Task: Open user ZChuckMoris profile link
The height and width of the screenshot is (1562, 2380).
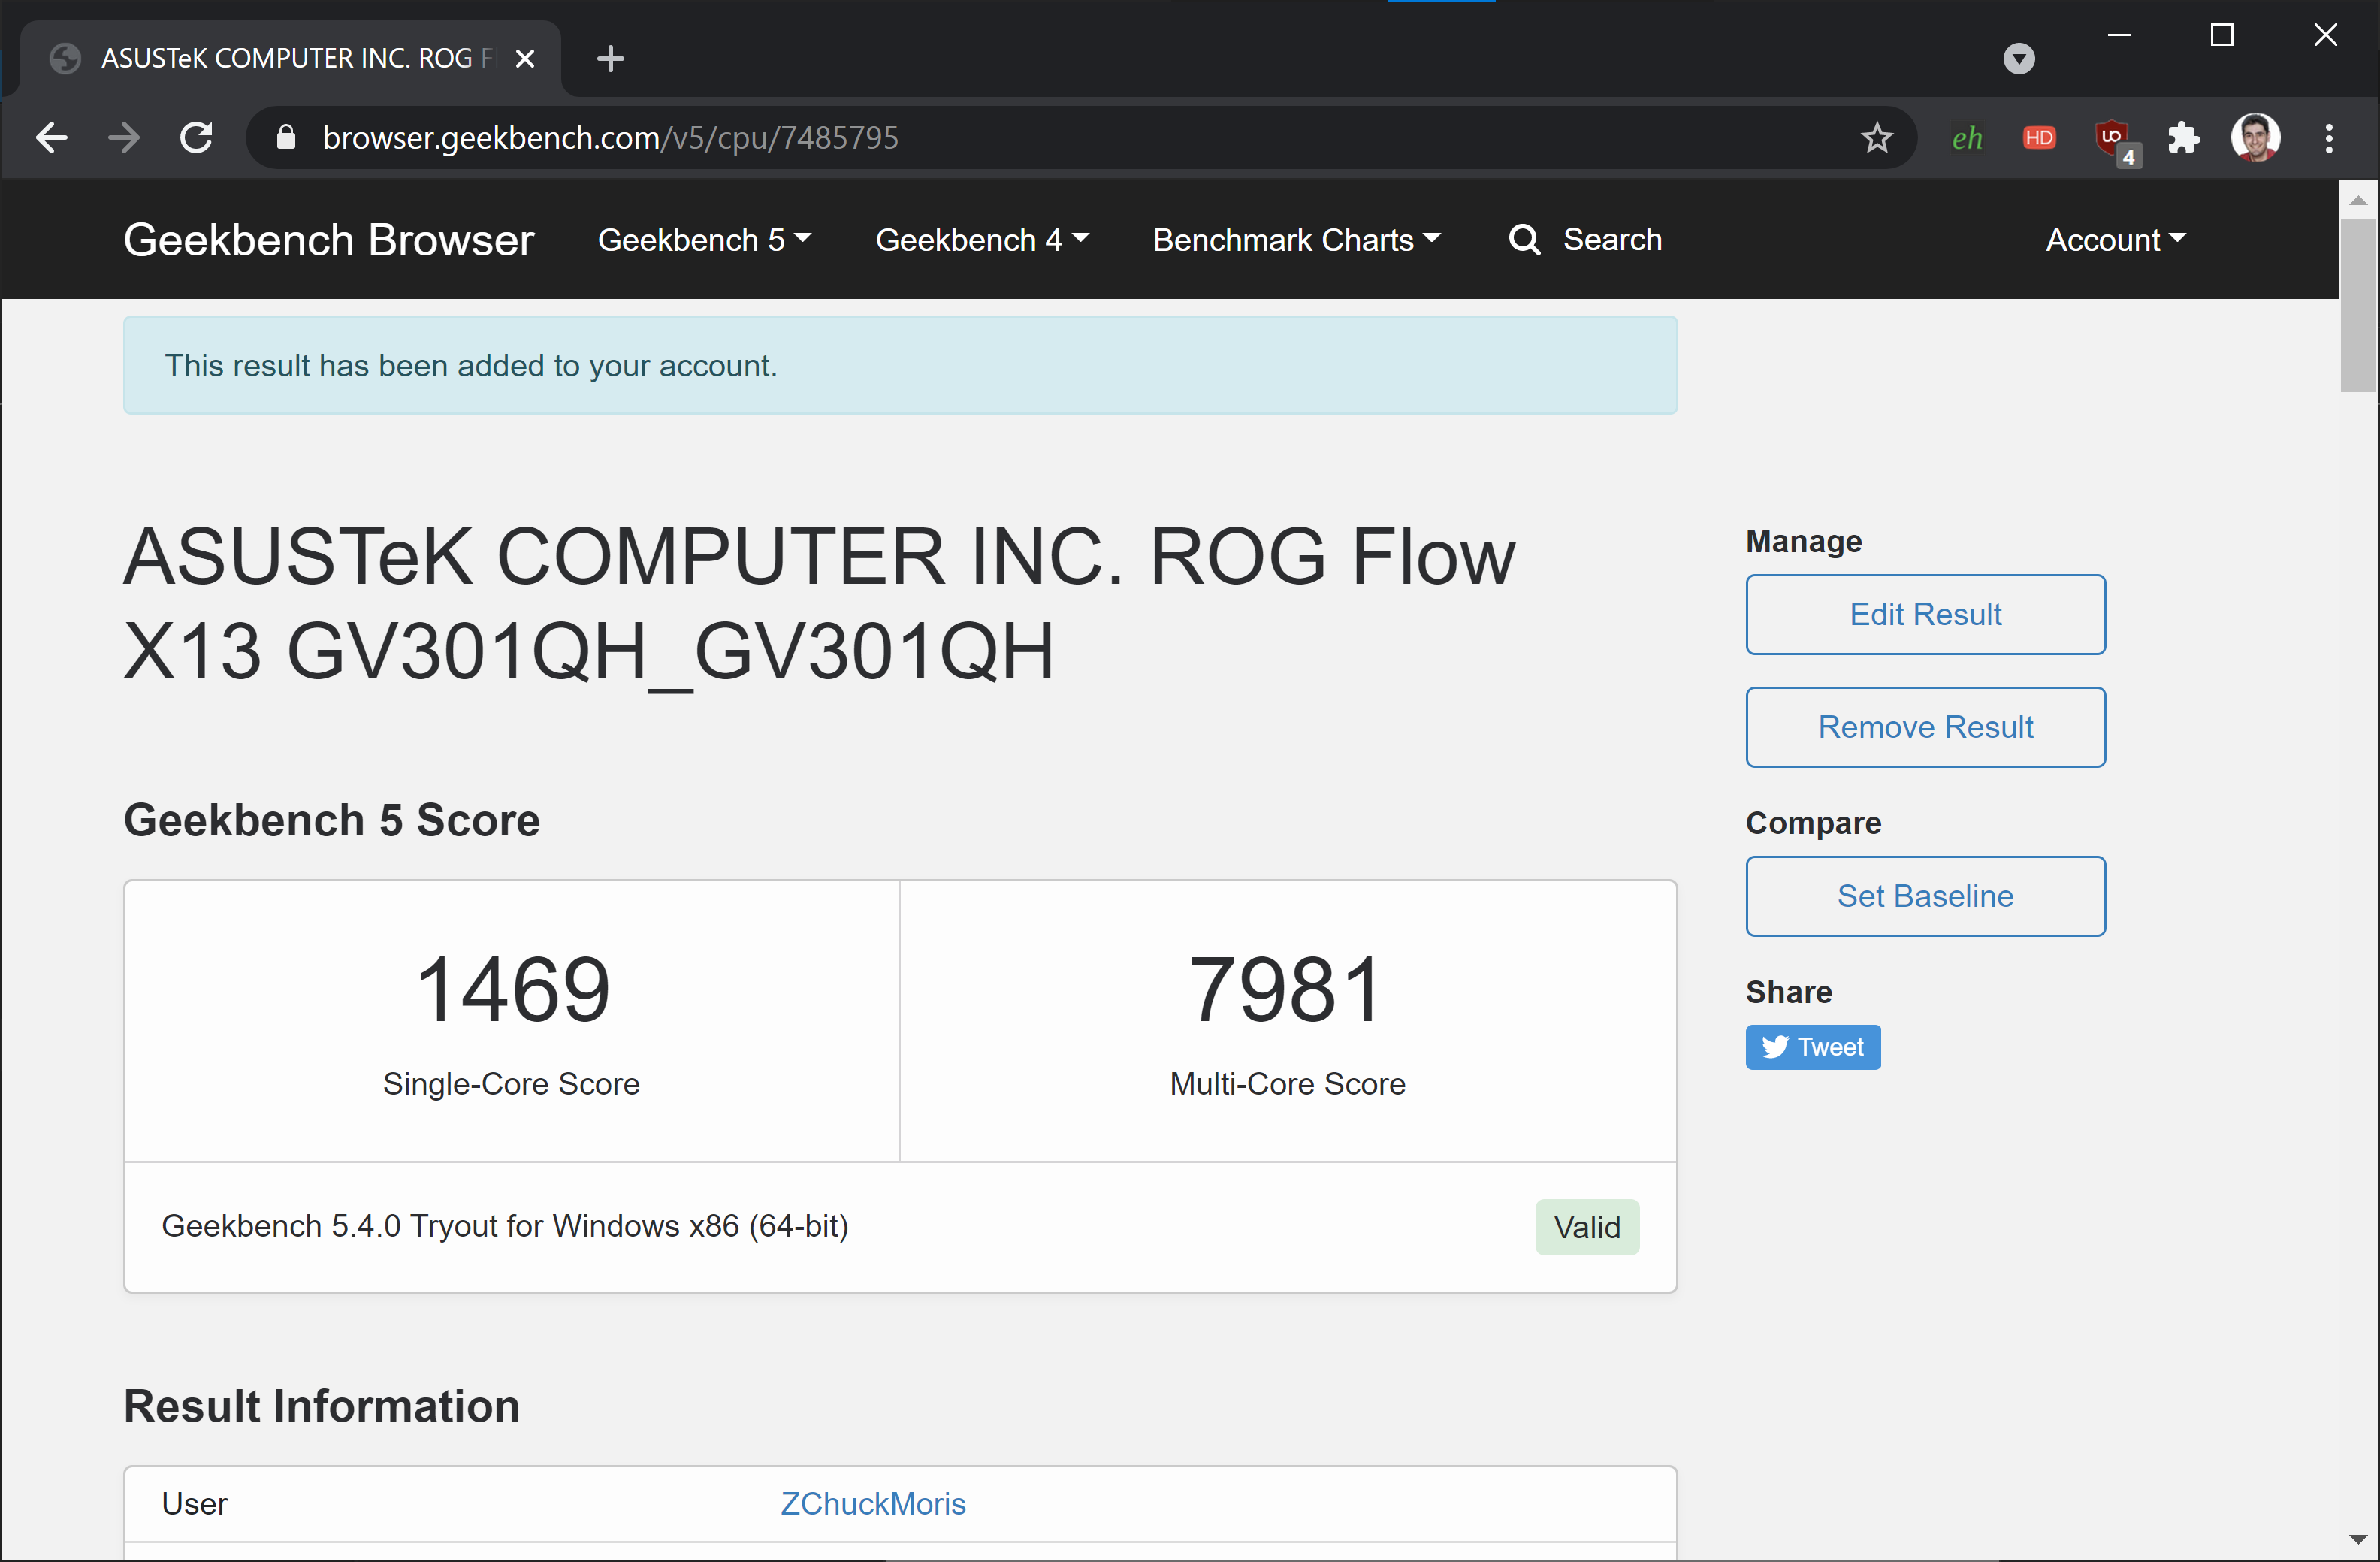Action: click(873, 1504)
